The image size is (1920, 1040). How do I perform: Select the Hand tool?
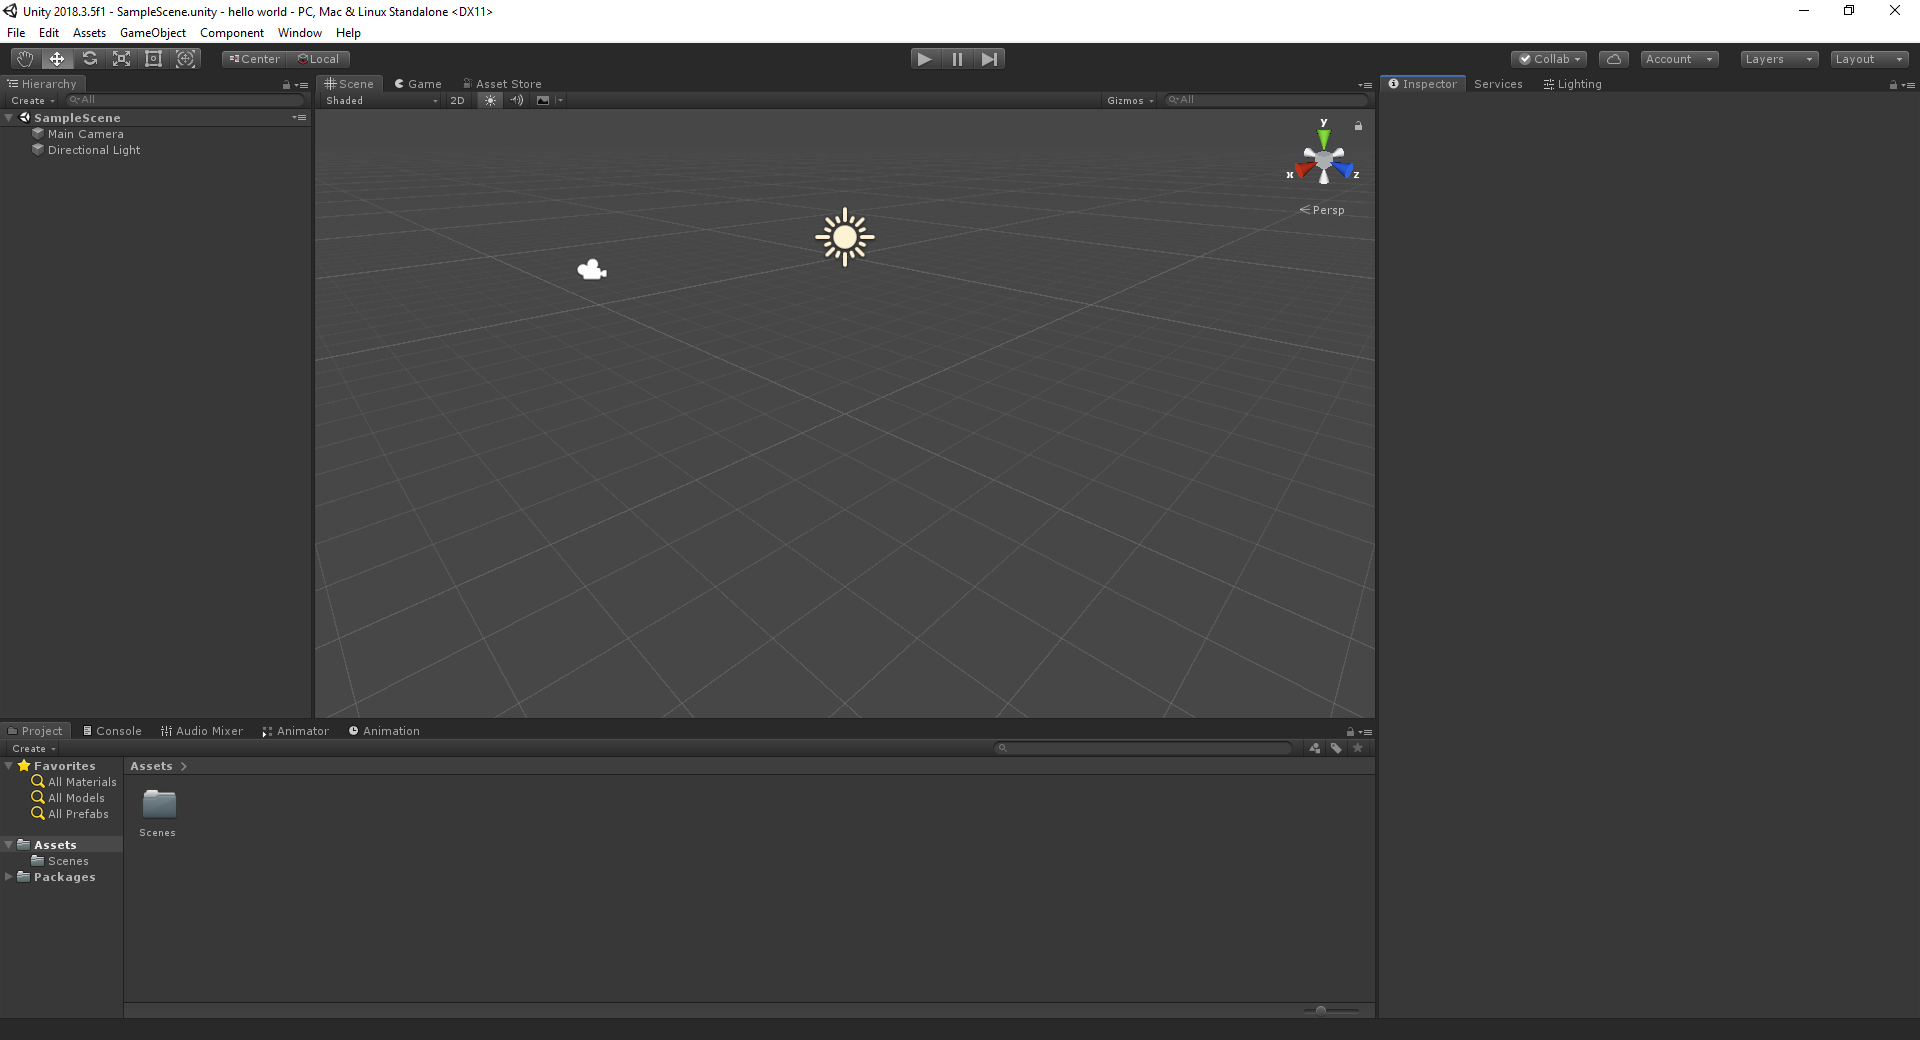(23, 58)
